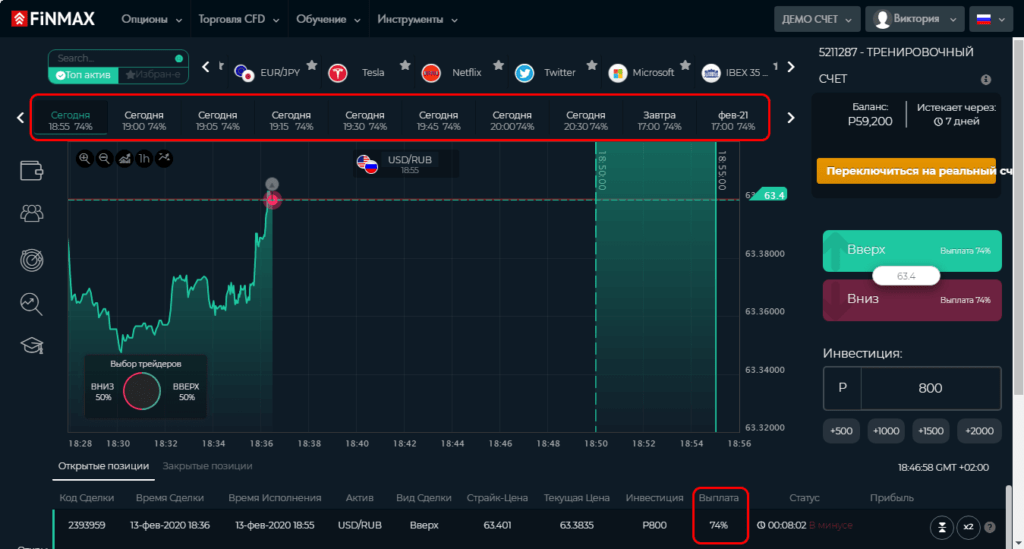Viewport: 1024px width, 549px height.
Task: Open the Виктория user menu dropdown
Action: (x=914, y=19)
